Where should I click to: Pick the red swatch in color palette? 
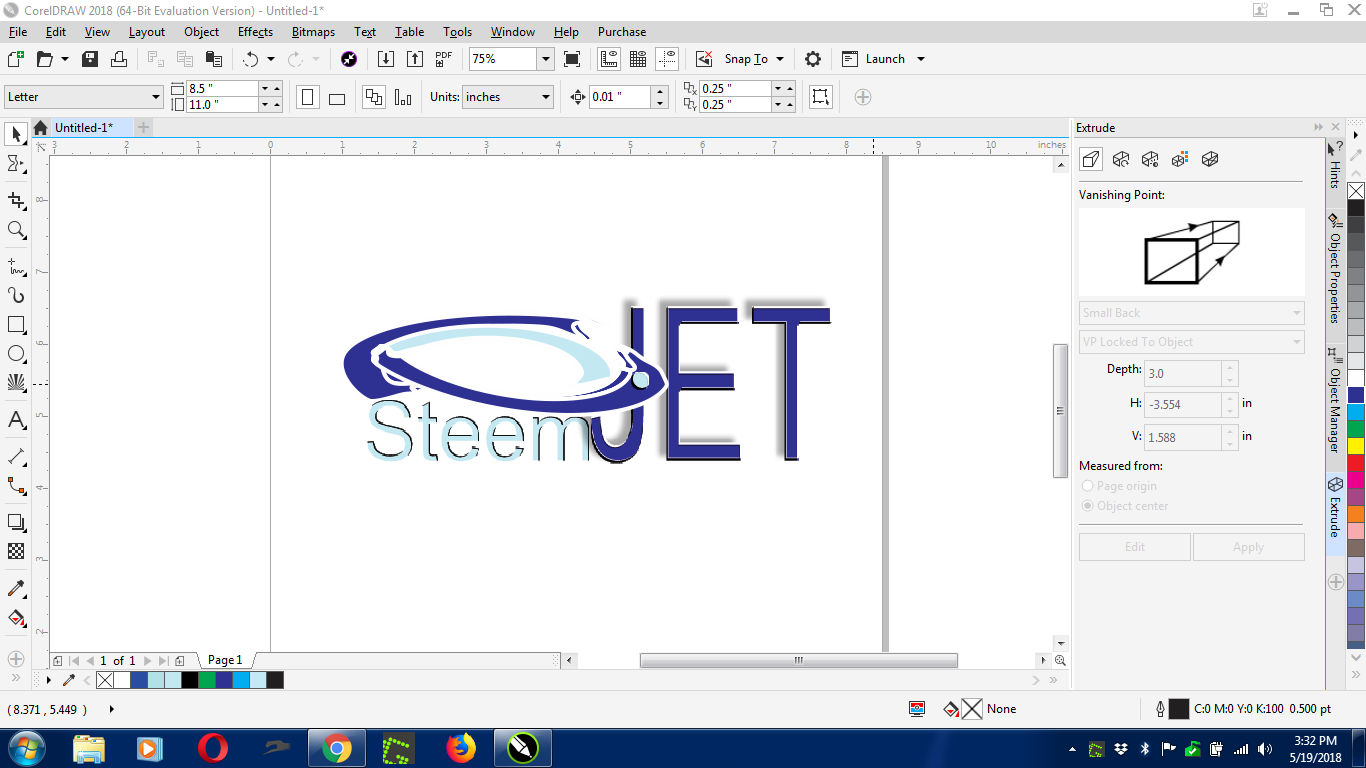coord(1356,463)
